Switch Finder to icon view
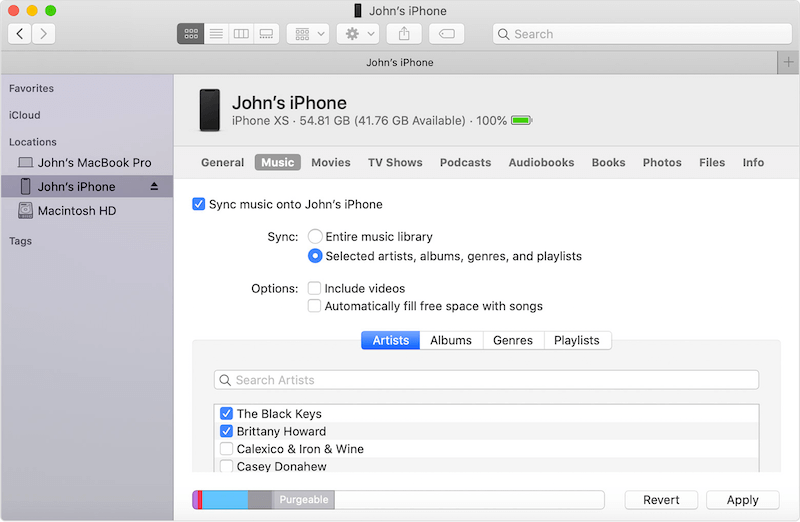 pyautogui.click(x=191, y=34)
